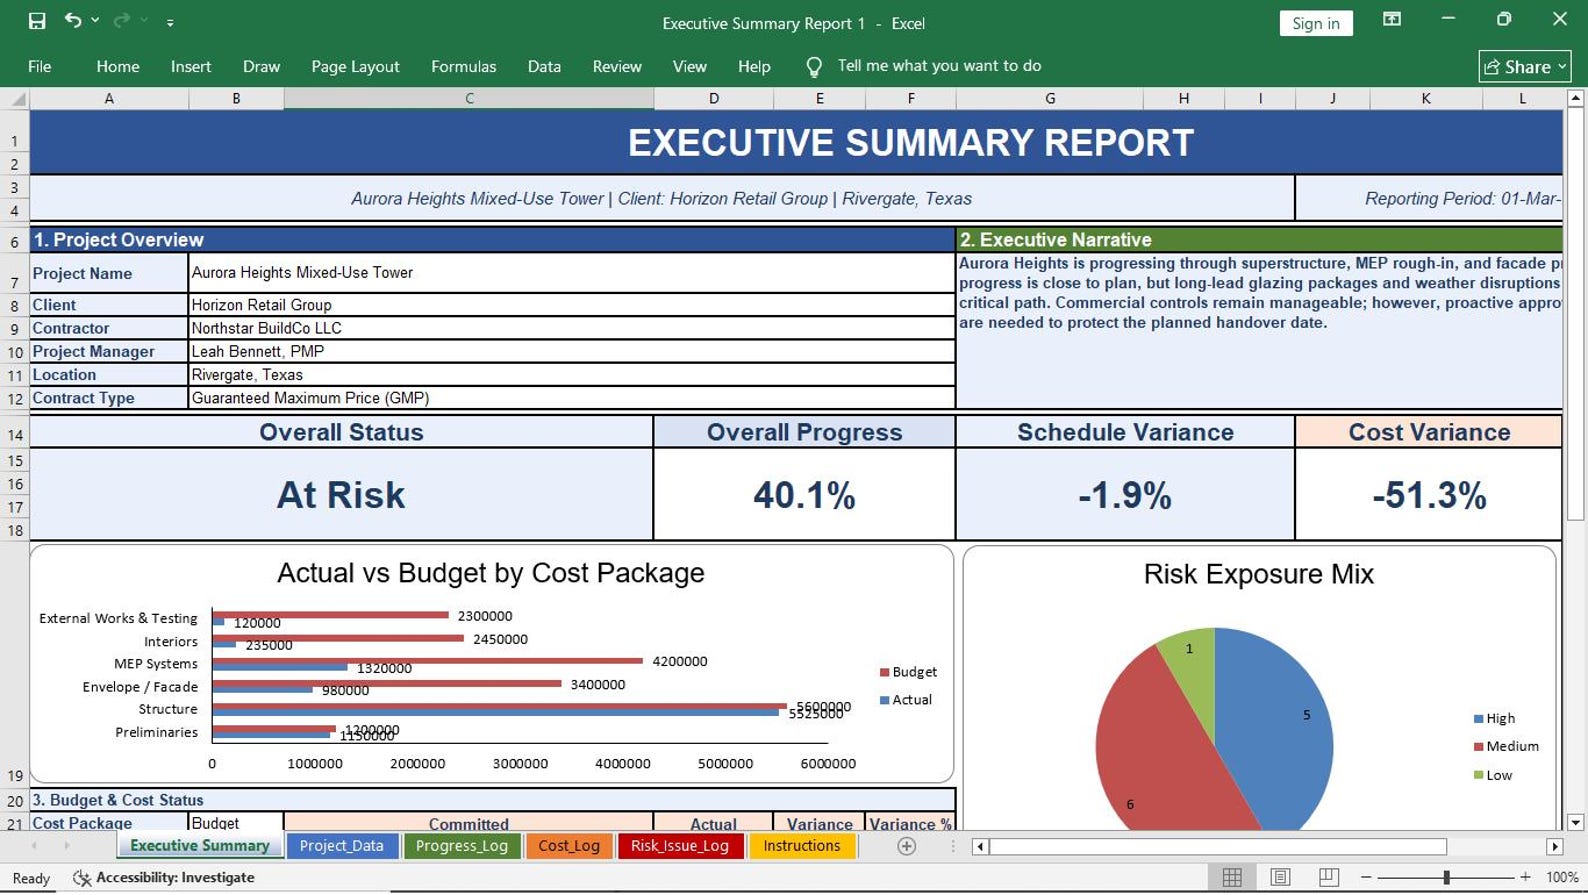The height and width of the screenshot is (895, 1588).
Task: Open the File menu
Action: point(40,66)
